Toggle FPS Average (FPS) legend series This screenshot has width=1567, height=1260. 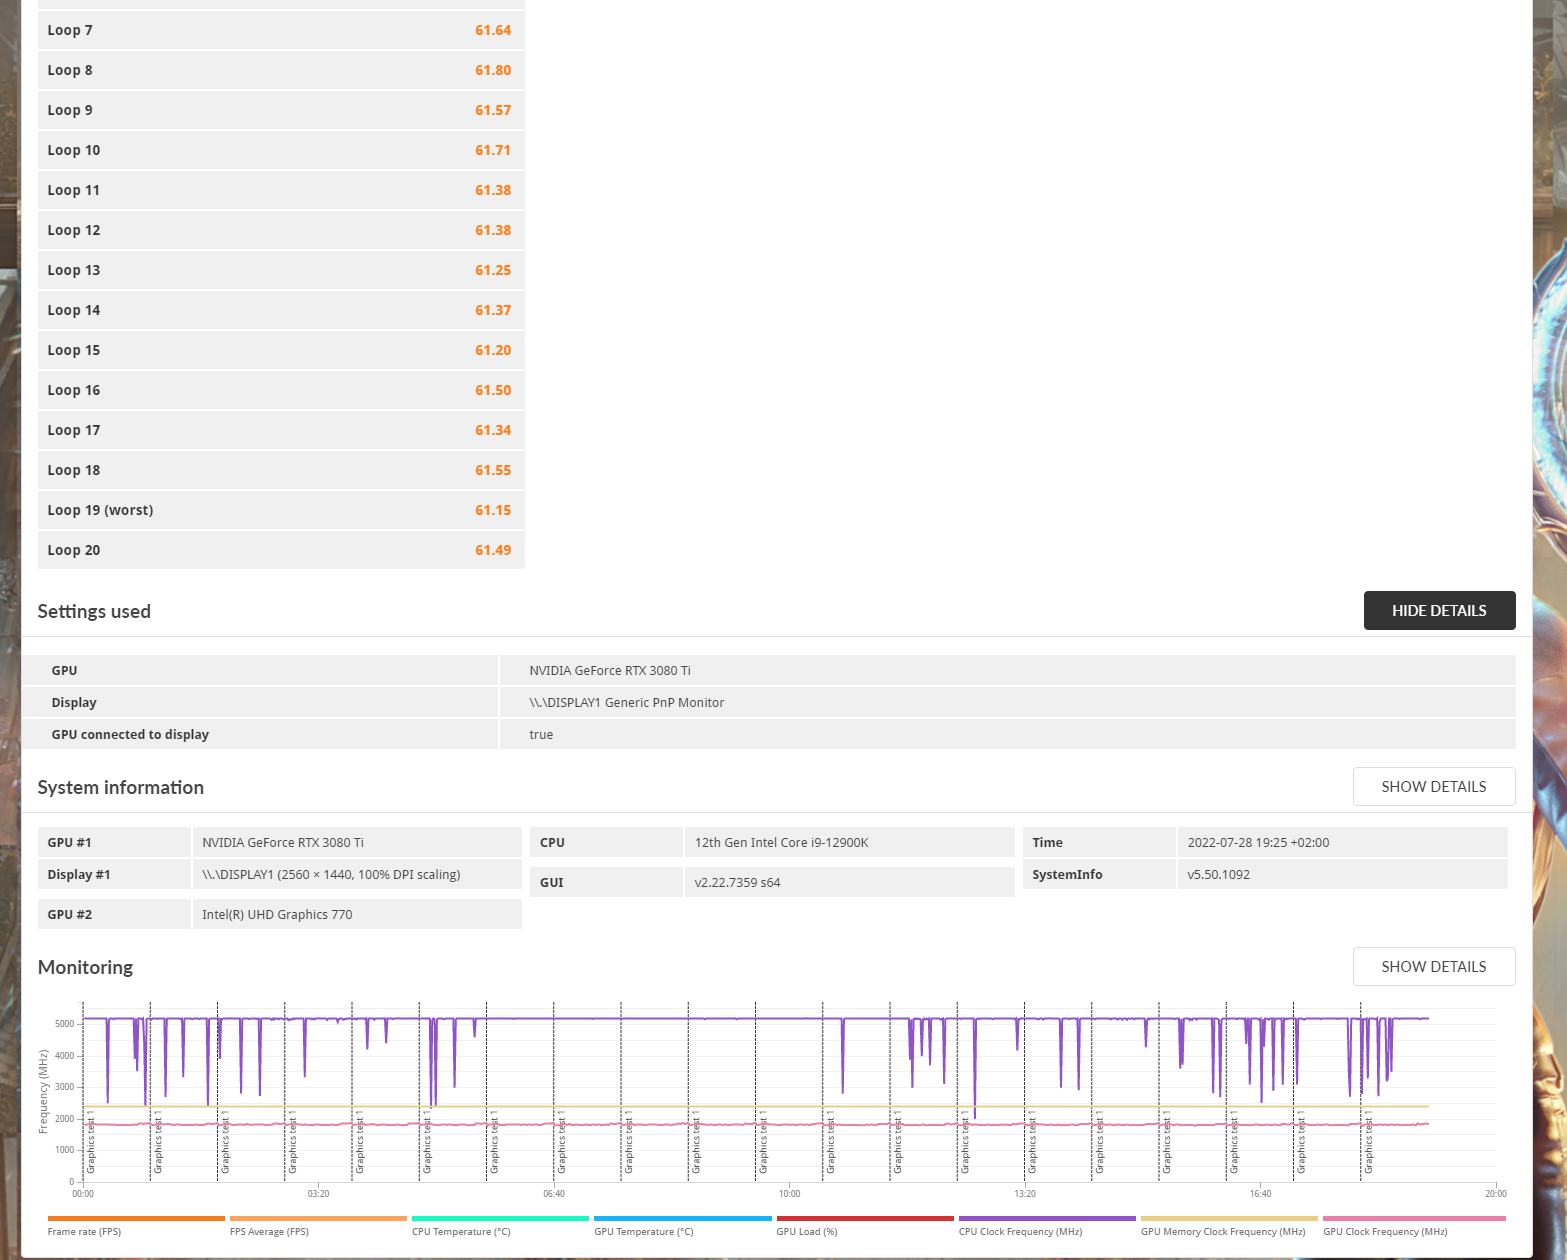(x=318, y=1226)
